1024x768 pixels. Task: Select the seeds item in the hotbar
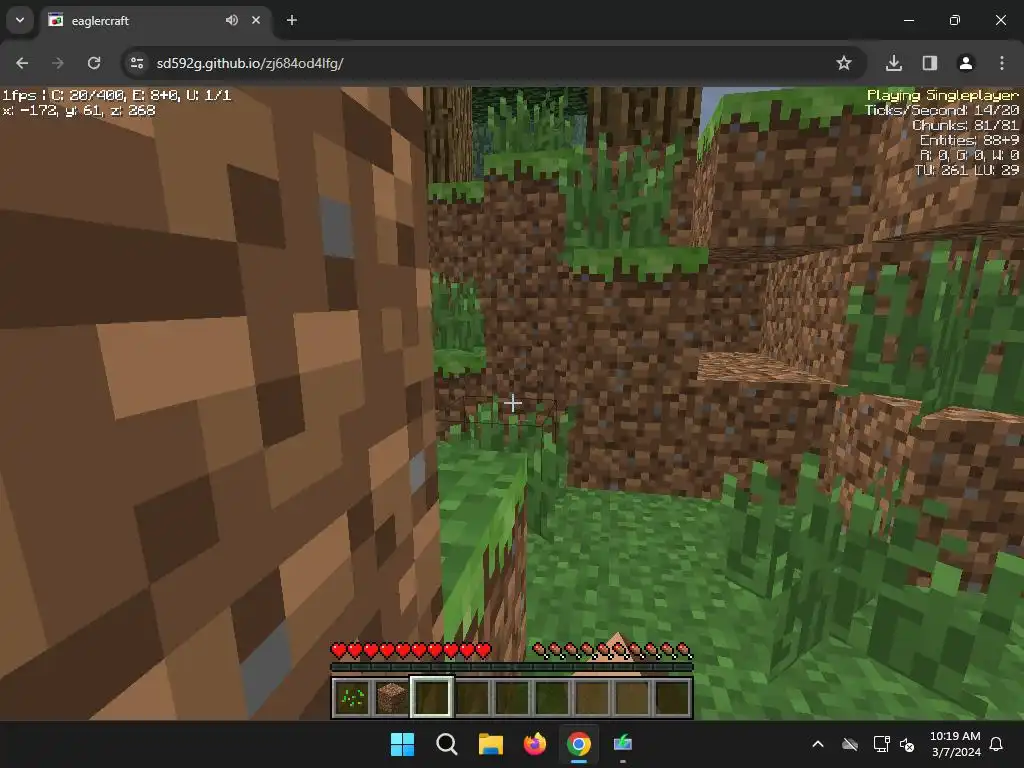point(353,697)
